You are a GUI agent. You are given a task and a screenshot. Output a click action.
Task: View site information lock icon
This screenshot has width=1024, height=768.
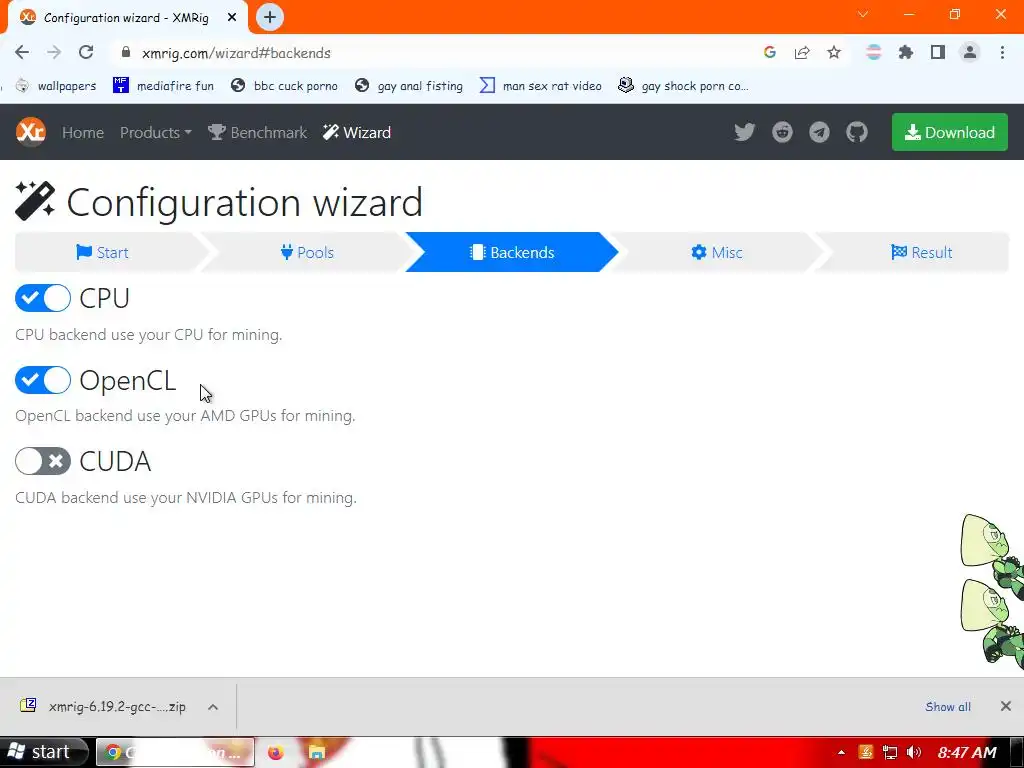click(126, 53)
